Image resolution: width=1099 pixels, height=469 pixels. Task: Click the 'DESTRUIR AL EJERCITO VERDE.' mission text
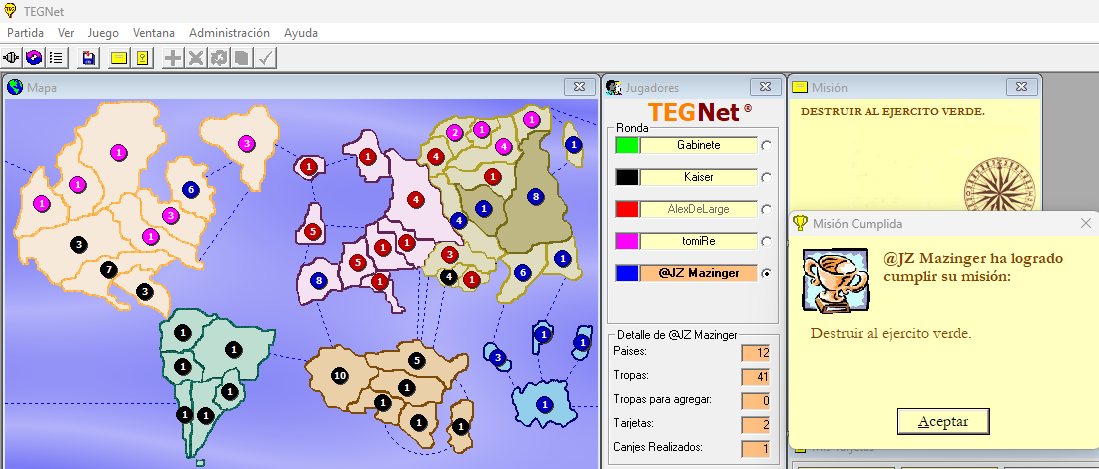click(893, 111)
